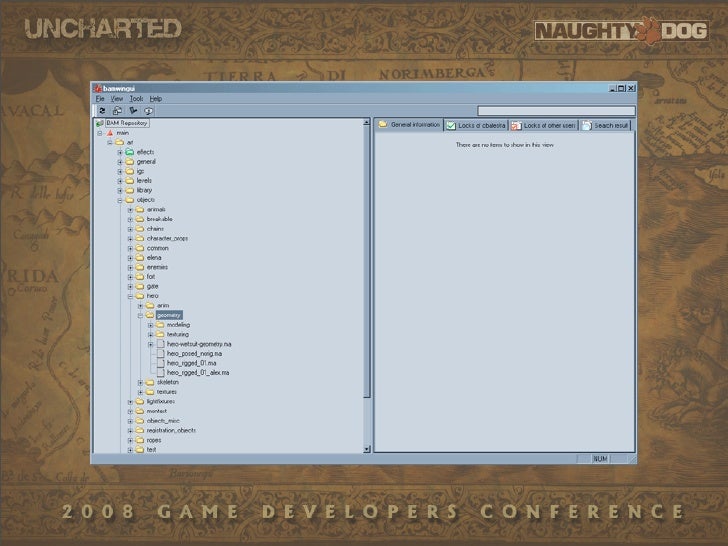The height and width of the screenshot is (546, 728).
Task: Click the folder icon beside elena
Action: (140, 258)
